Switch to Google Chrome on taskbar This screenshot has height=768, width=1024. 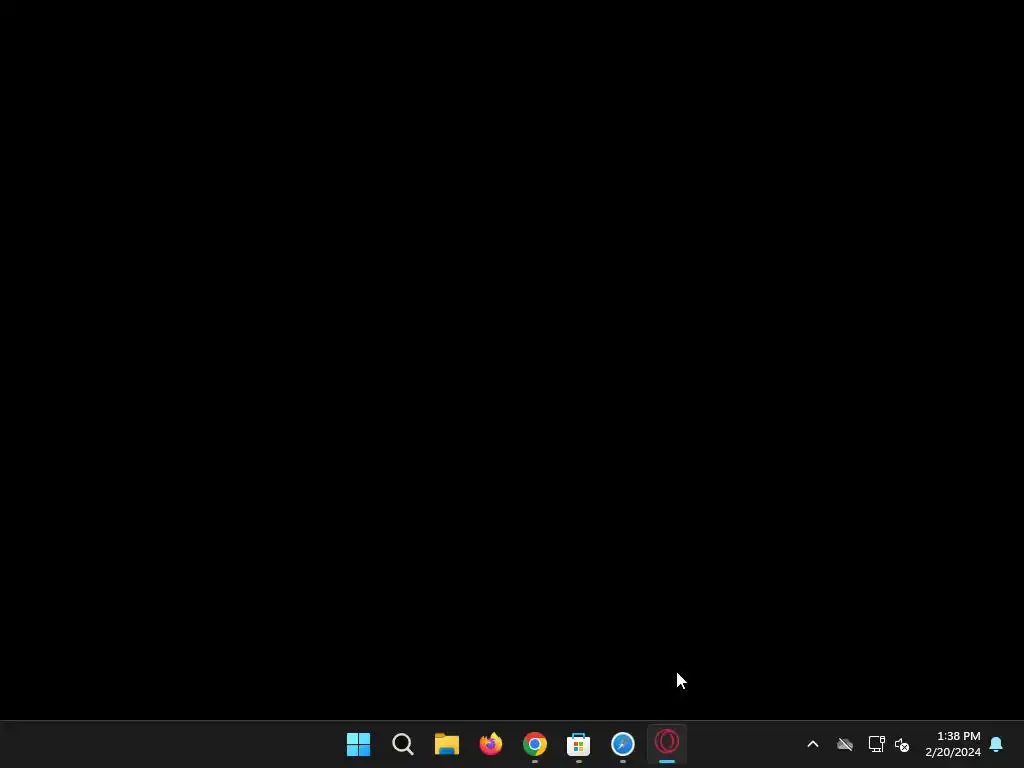coord(534,744)
